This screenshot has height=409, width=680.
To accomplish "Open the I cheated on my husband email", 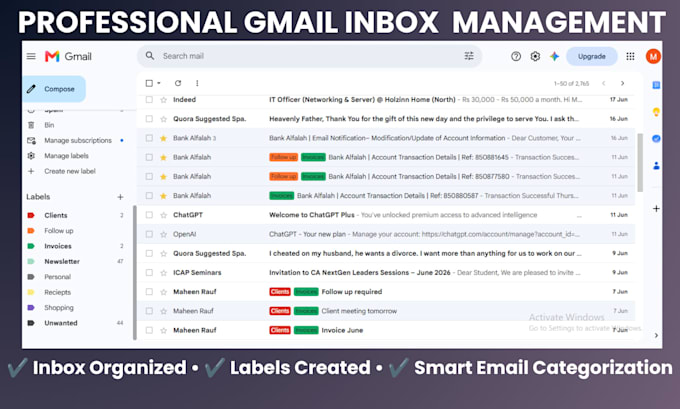I will point(386,253).
